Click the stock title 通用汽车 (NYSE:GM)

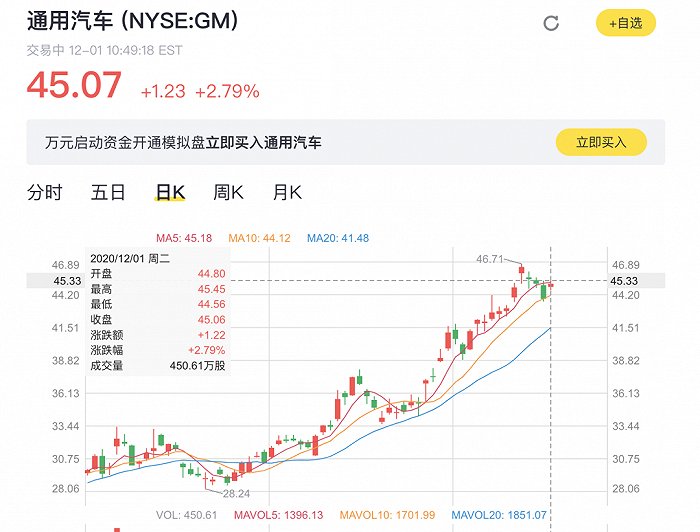click(132, 21)
